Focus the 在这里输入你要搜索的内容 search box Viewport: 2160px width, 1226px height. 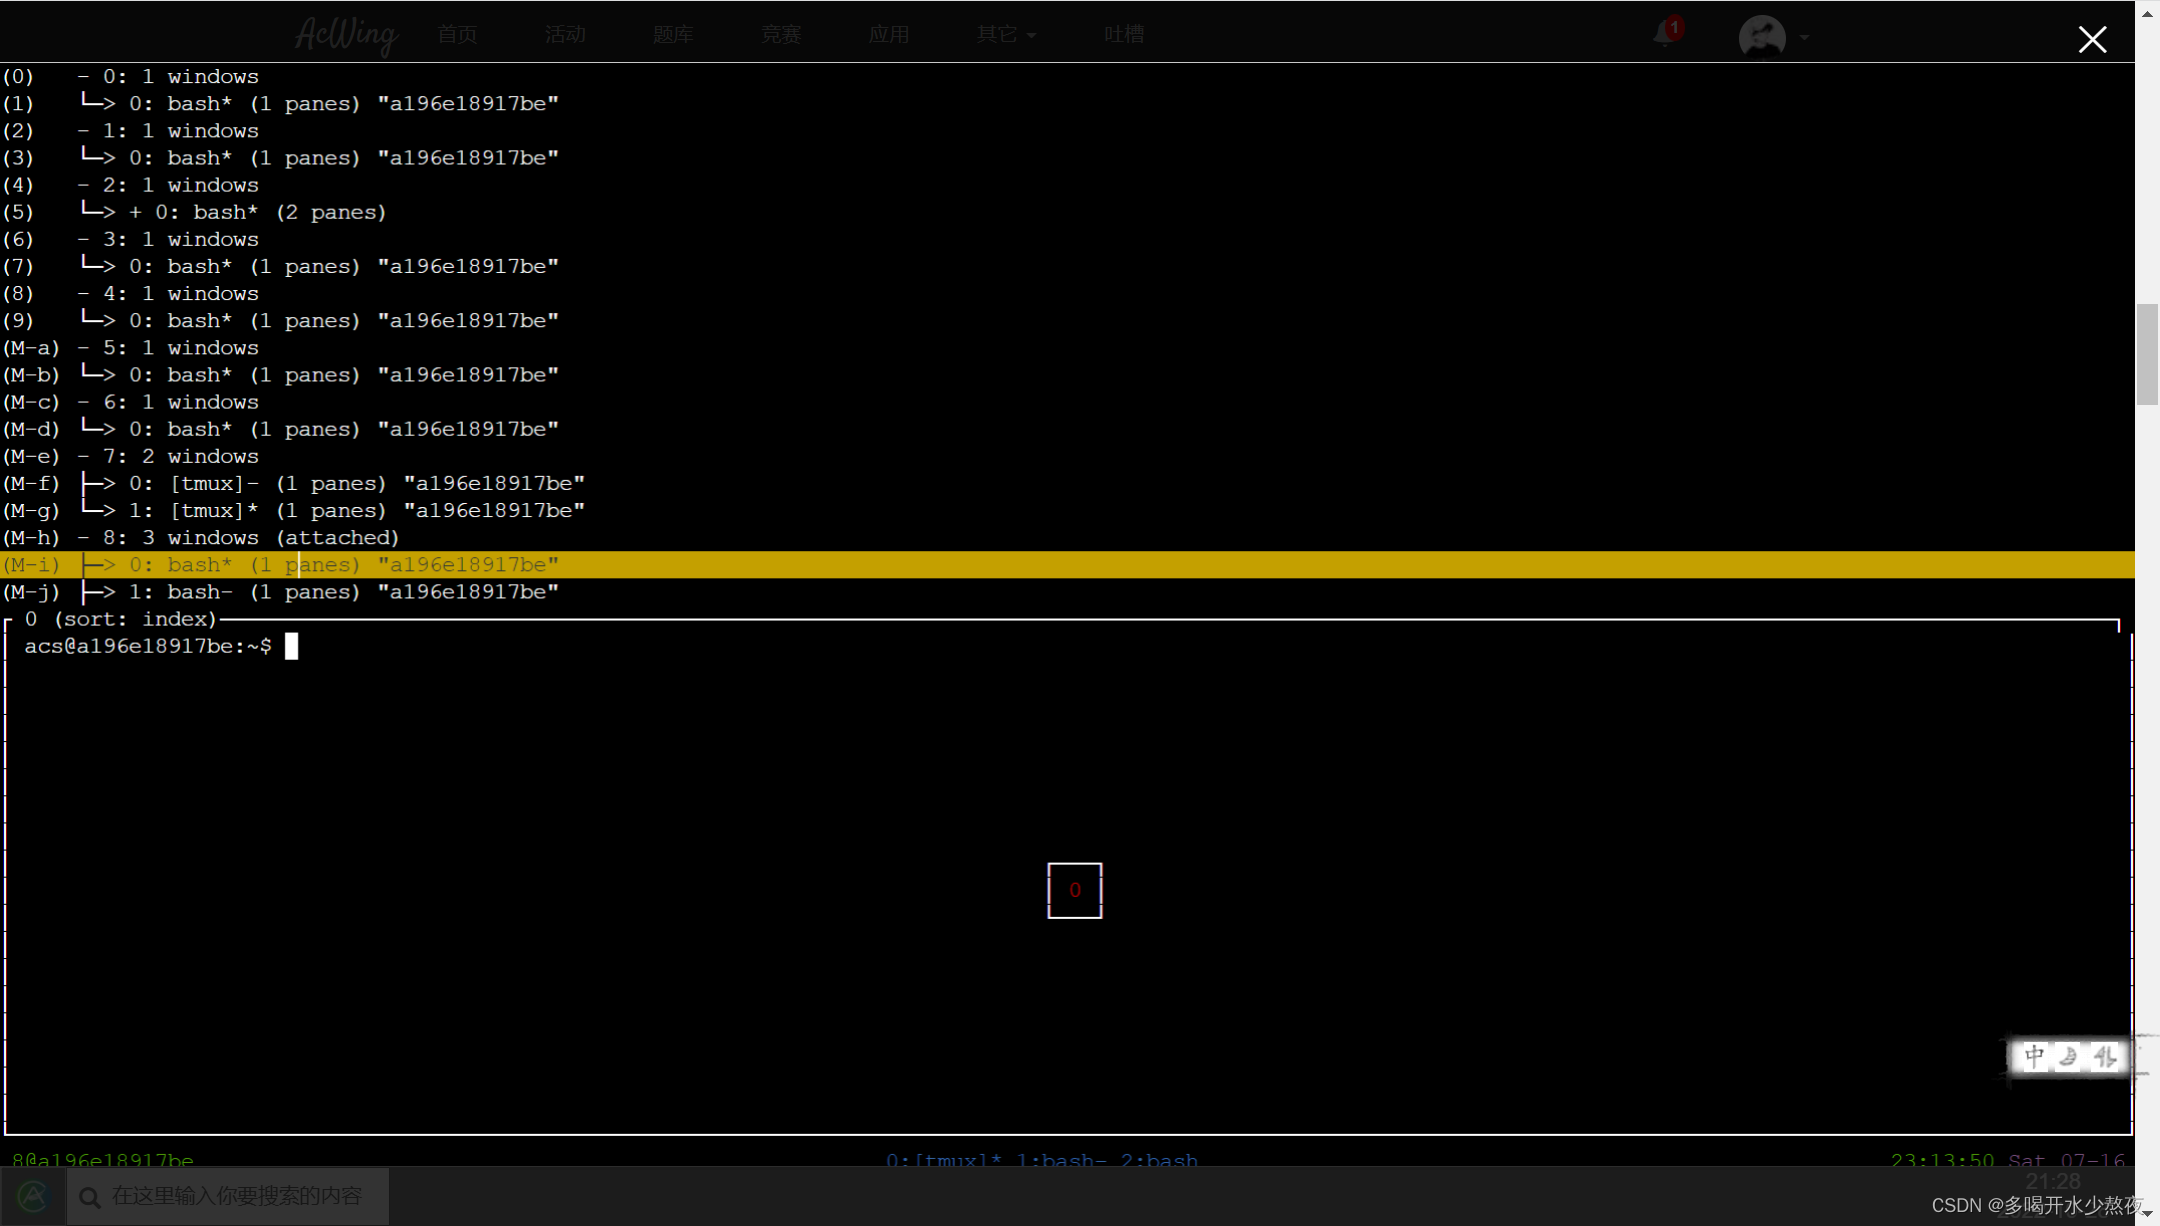coord(228,1196)
